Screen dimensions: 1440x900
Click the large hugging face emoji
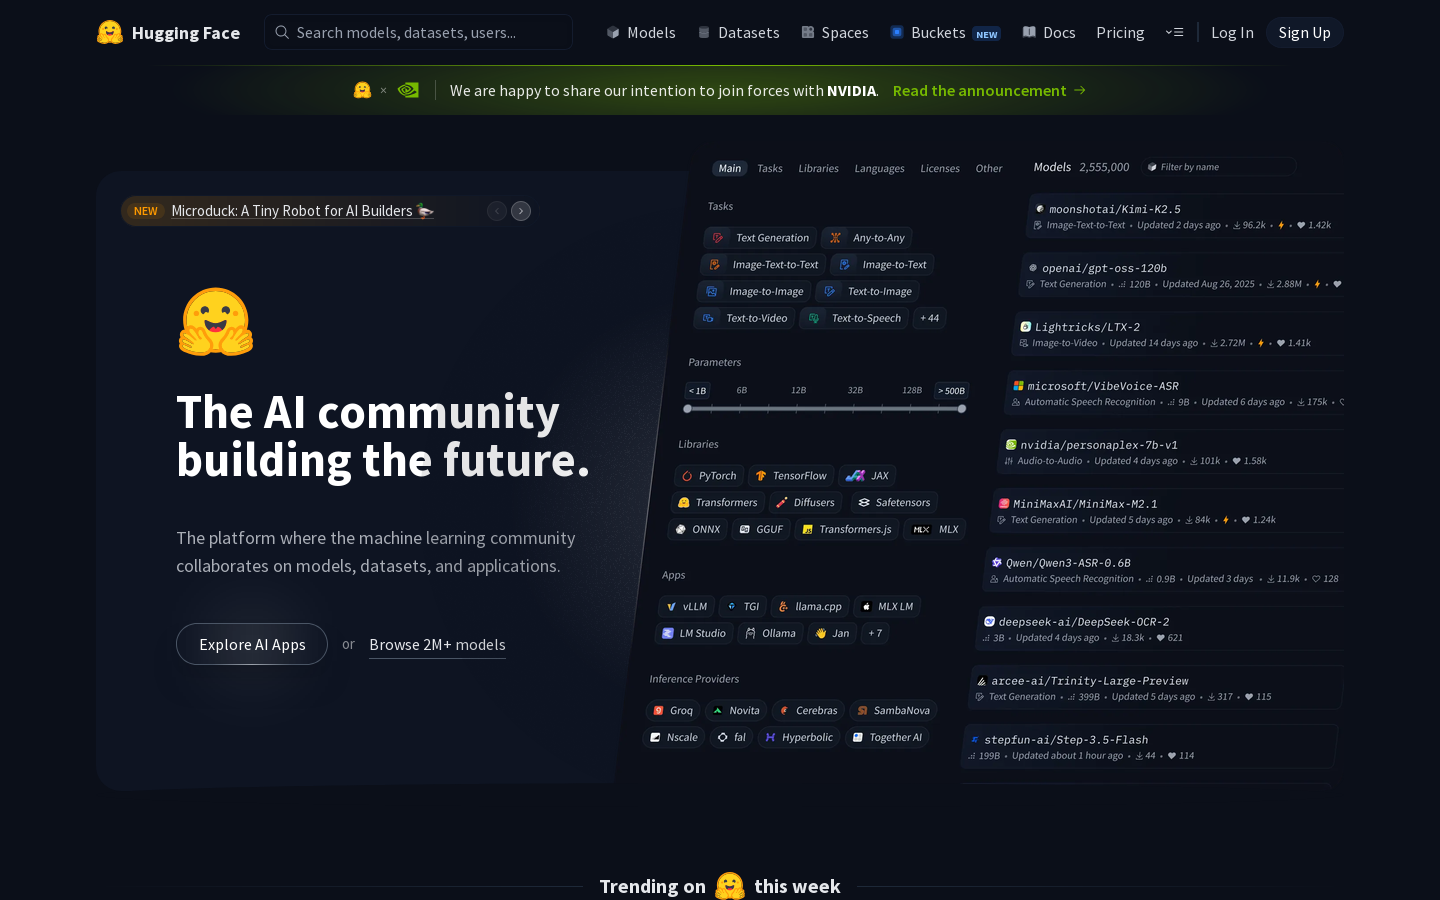(x=216, y=321)
